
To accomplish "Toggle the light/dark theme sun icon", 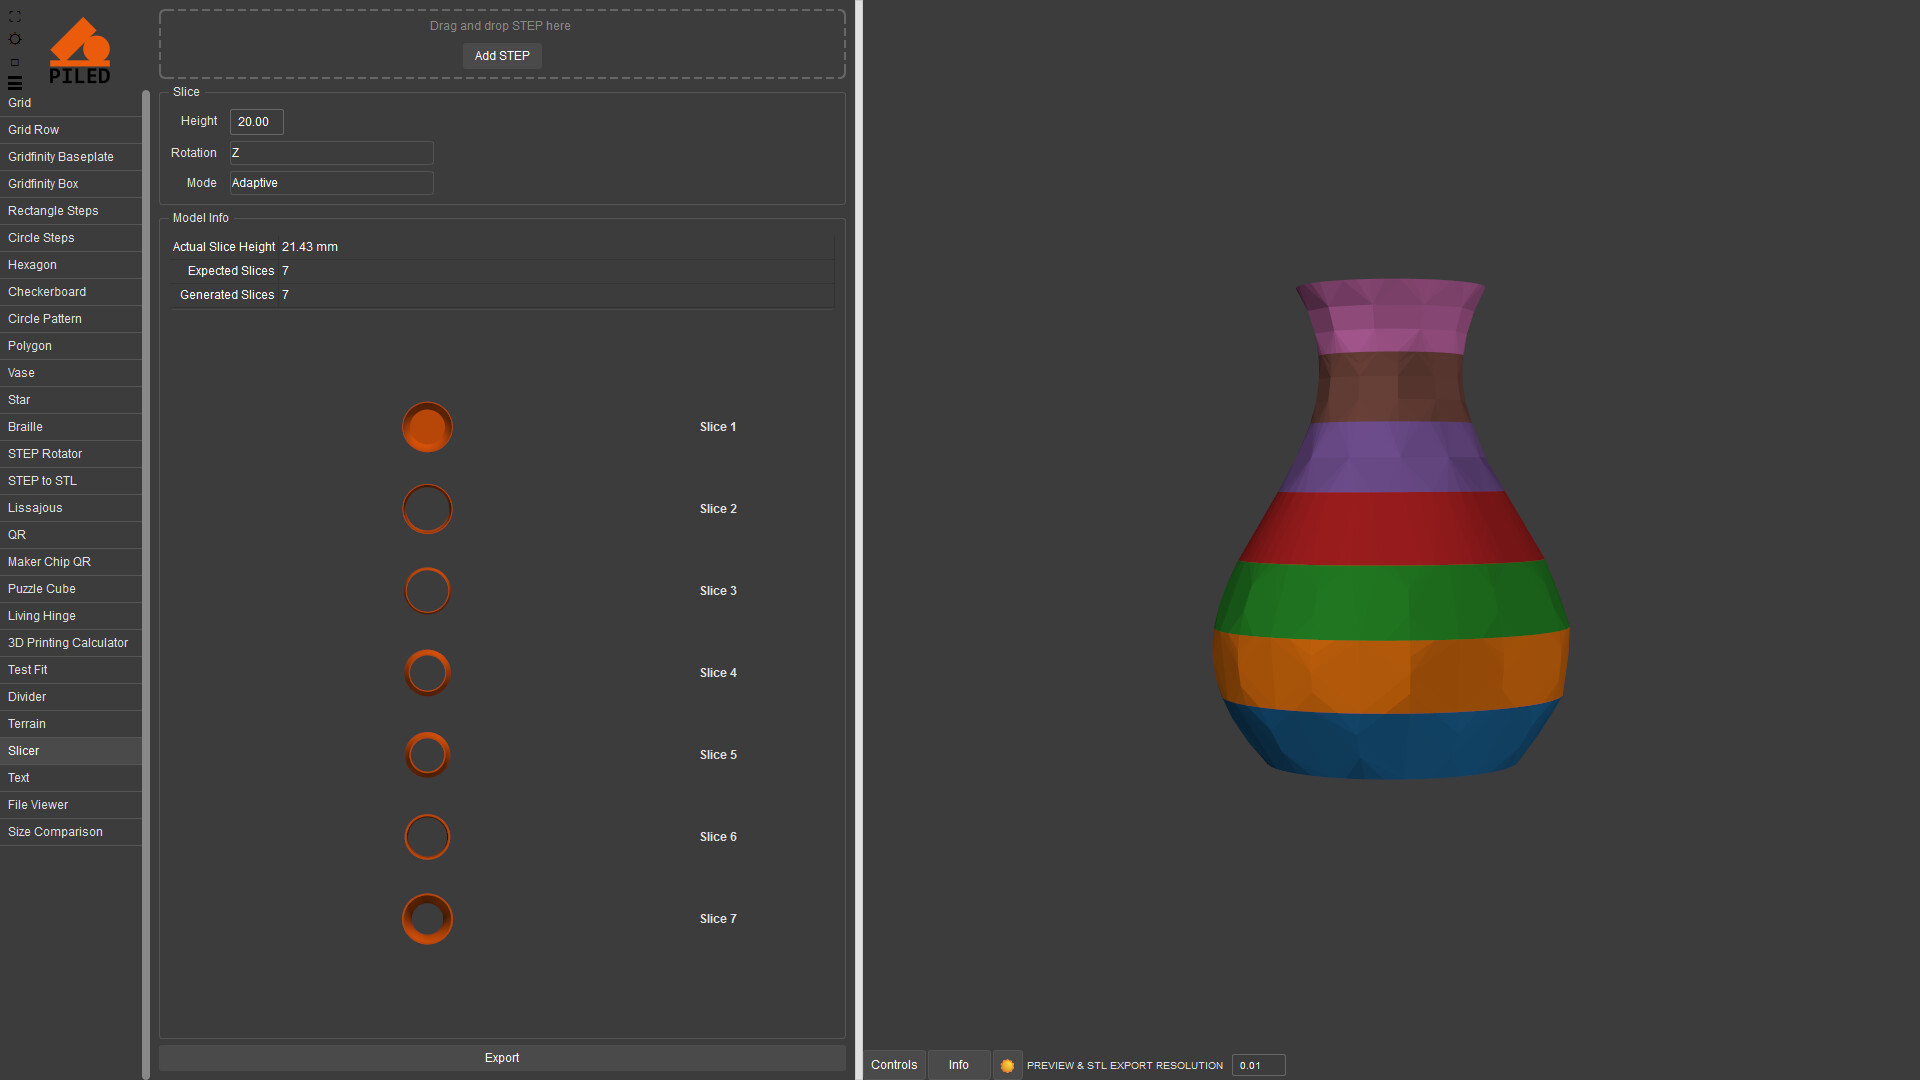I will 14,39.
